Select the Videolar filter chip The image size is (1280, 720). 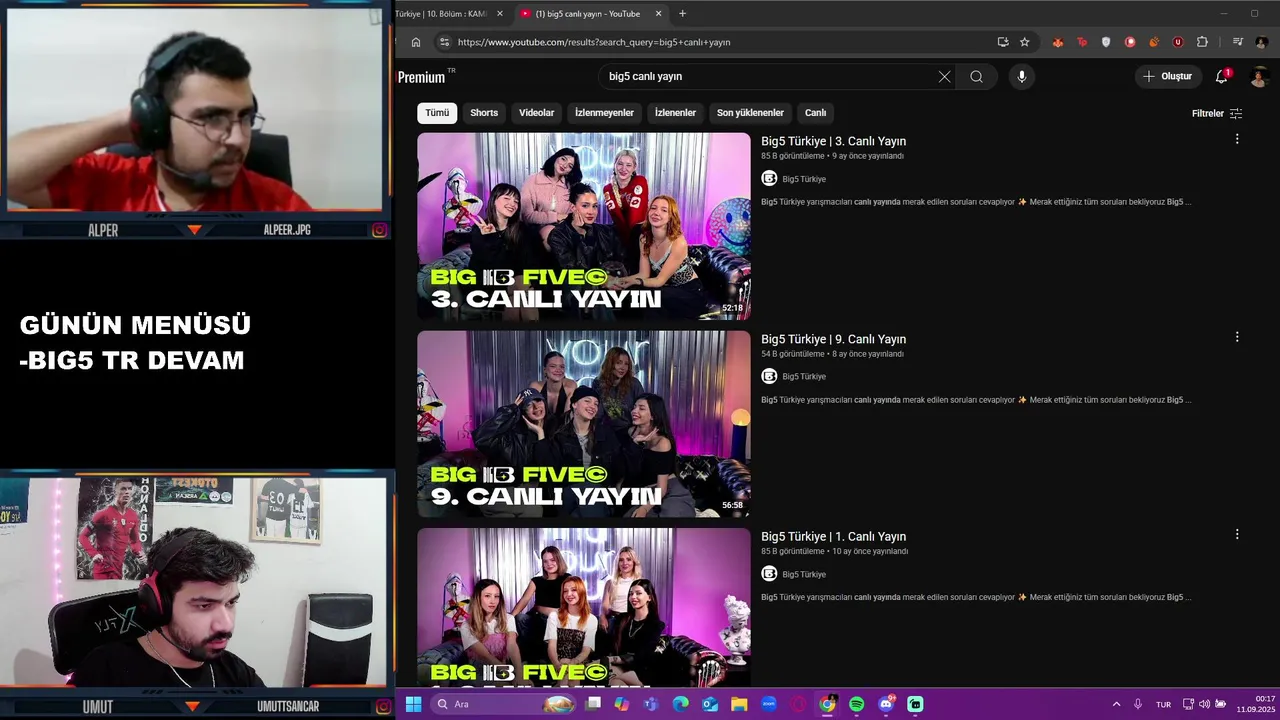(536, 113)
